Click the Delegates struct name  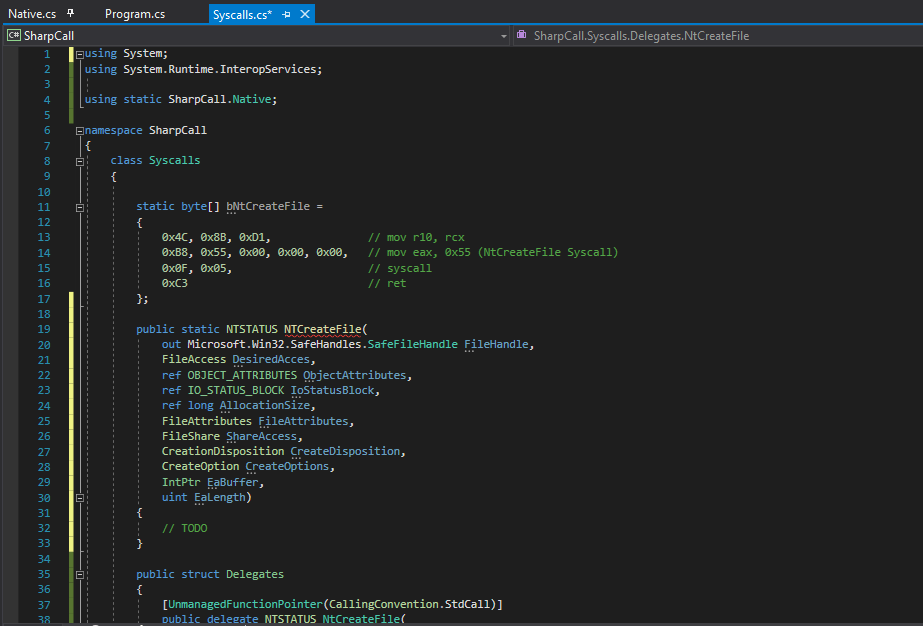point(255,574)
